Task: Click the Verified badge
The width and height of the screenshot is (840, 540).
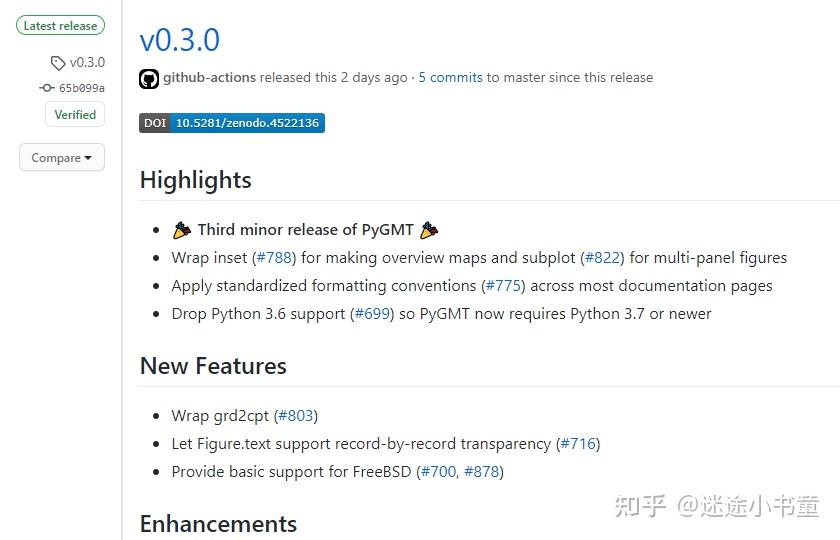Action: pos(75,115)
